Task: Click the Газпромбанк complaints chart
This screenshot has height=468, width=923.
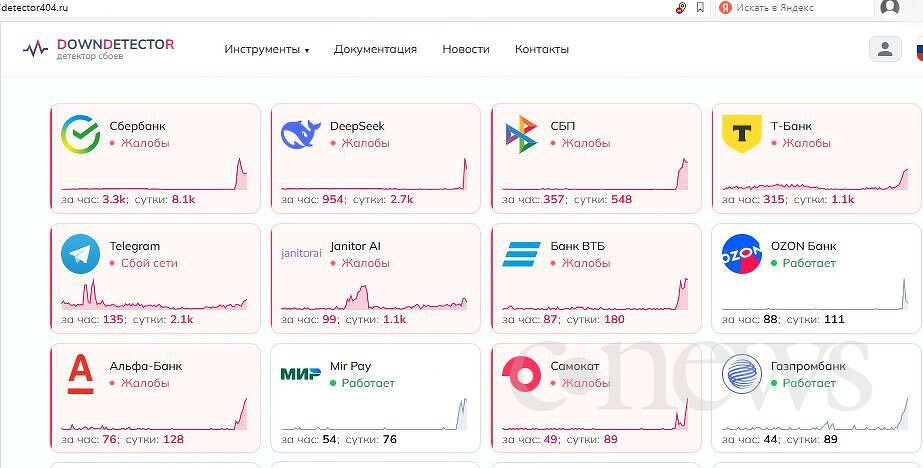Action: [810, 414]
